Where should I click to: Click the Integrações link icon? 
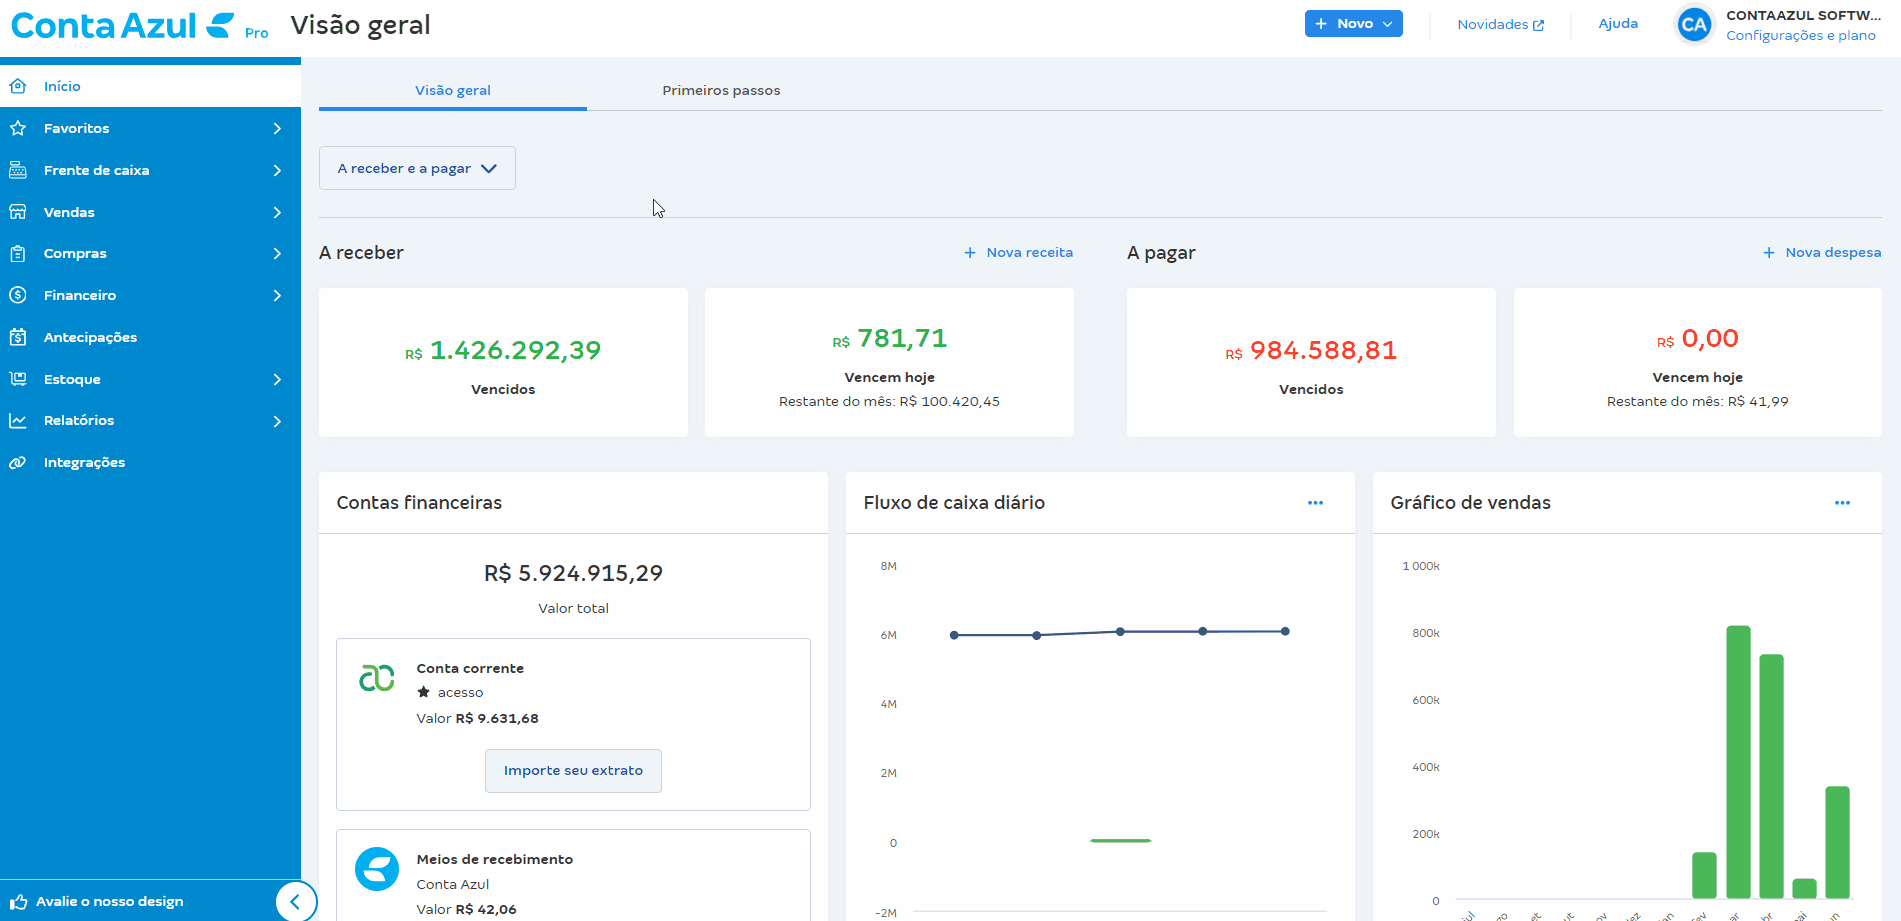coord(18,462)
